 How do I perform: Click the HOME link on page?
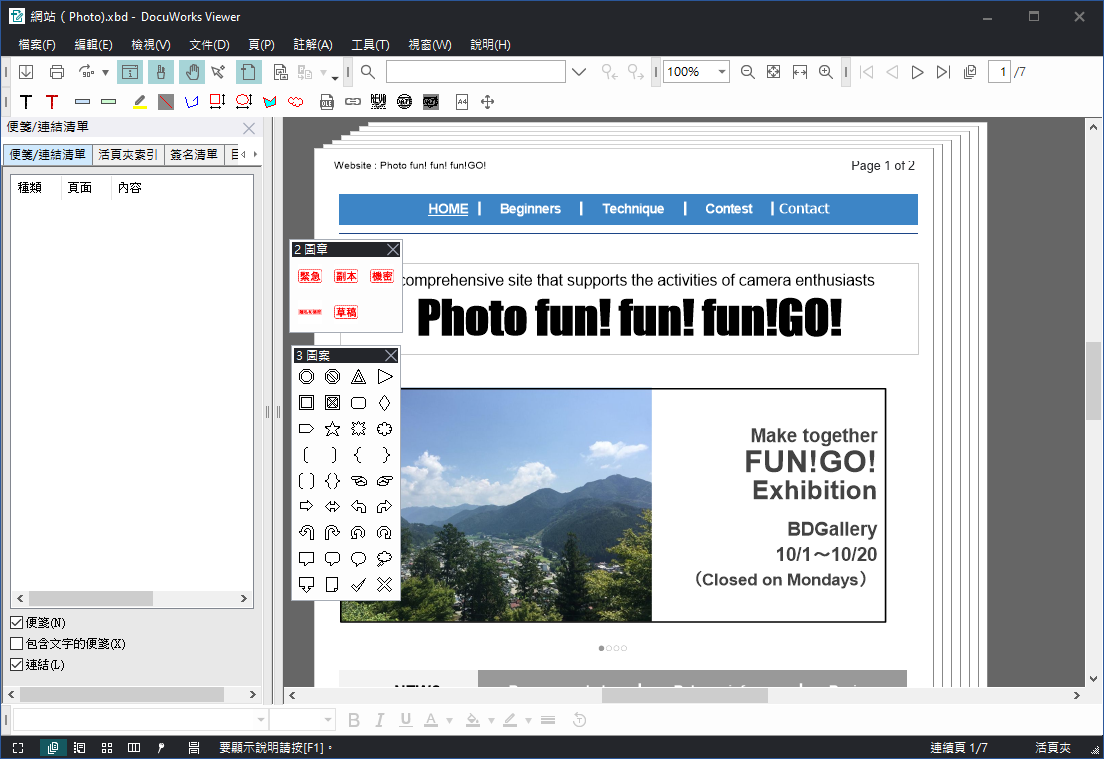(448, 208)
